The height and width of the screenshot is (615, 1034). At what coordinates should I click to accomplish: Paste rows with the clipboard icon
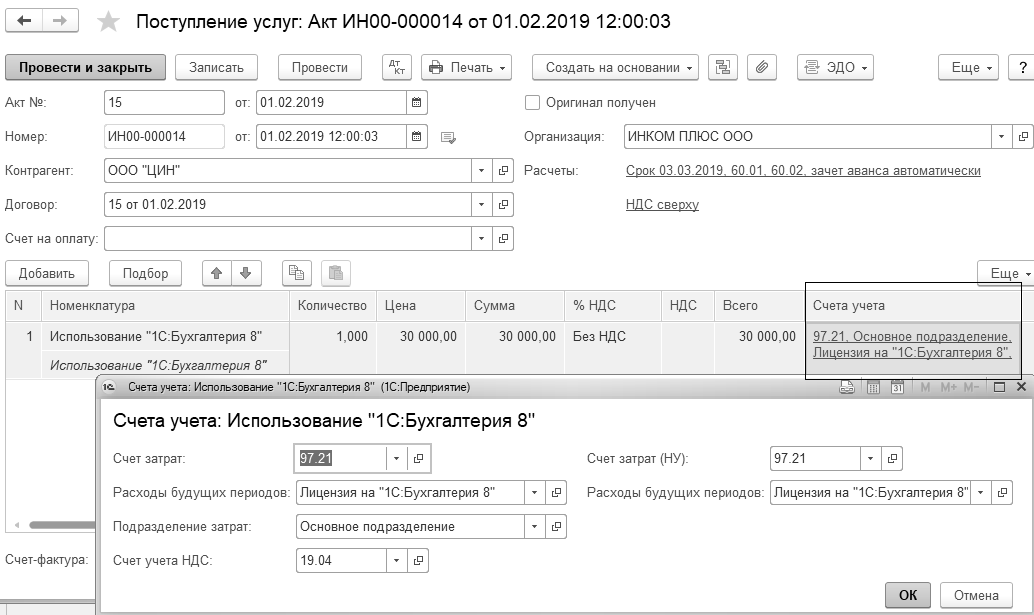pos(336,273)
